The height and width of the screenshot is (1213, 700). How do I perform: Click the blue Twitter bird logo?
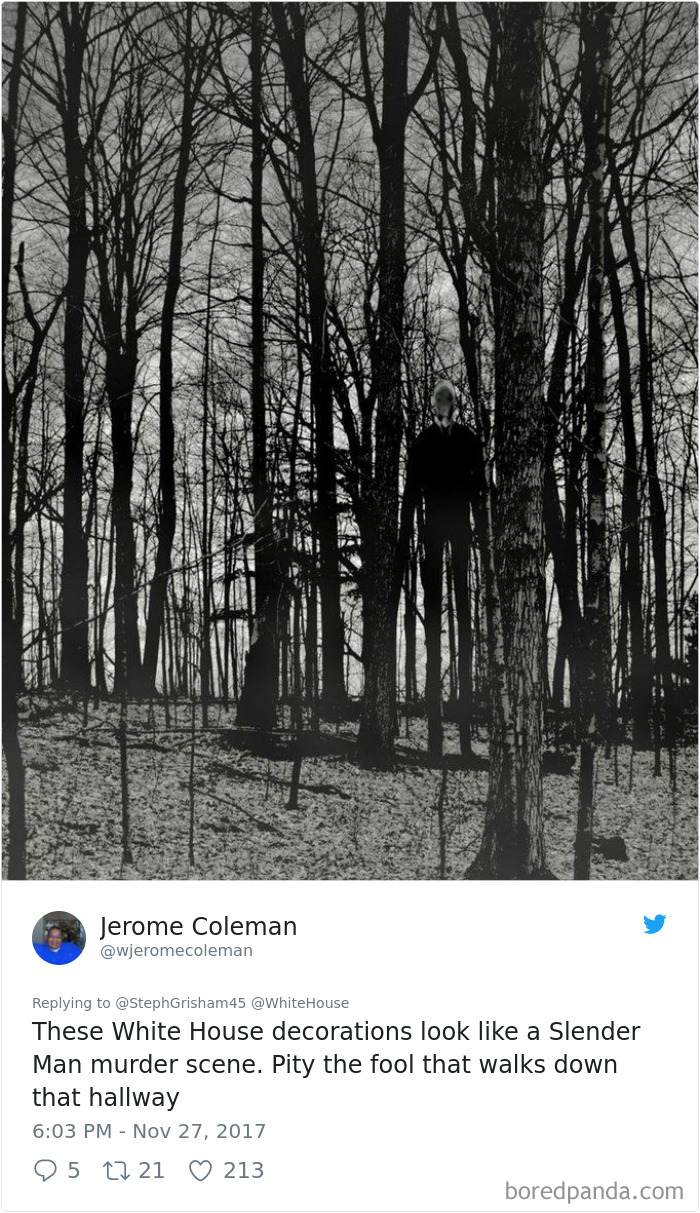655,924
